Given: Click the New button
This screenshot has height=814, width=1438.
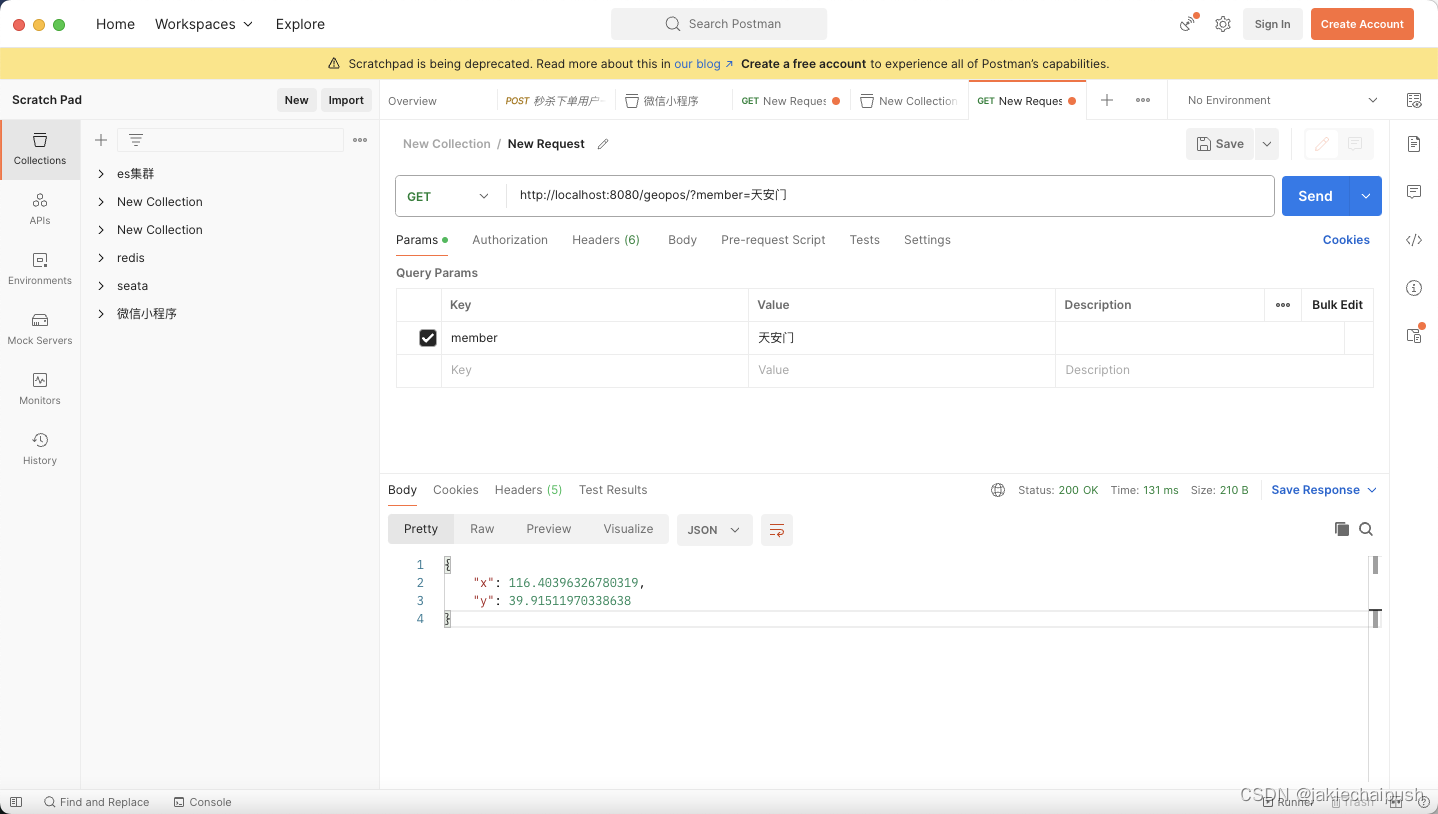Looking at the screenshot, I should click(x=296, y=100).
